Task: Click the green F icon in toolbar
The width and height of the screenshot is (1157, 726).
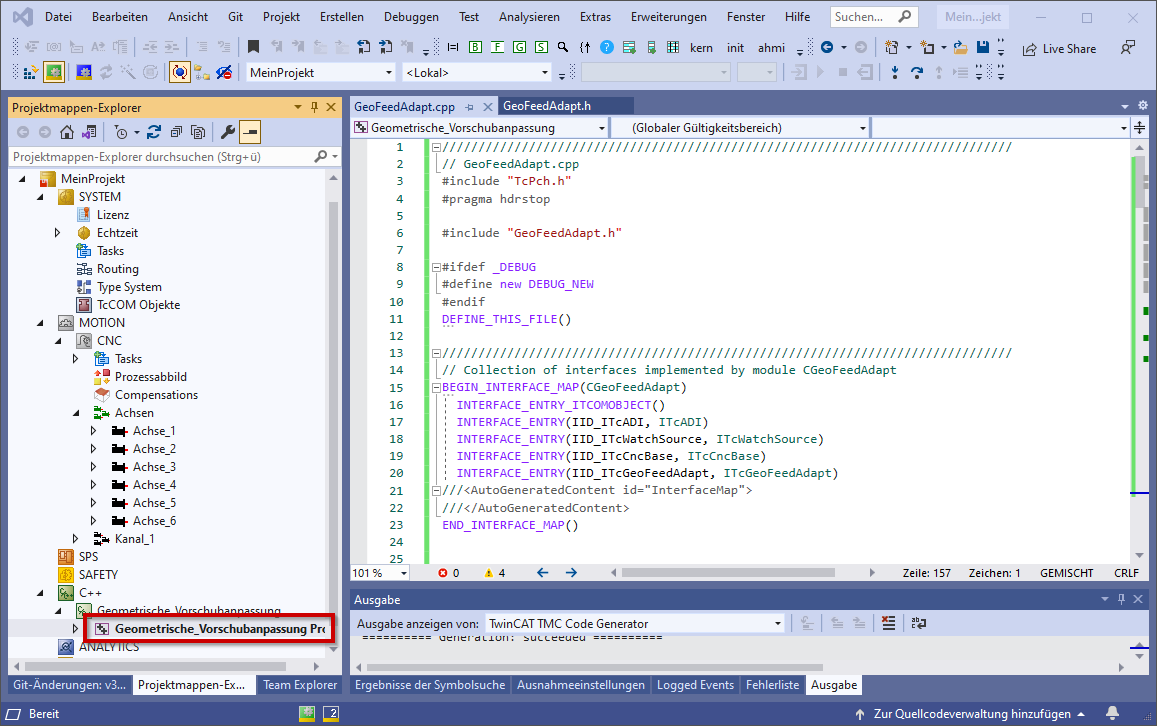Action: tap(497, 47)
